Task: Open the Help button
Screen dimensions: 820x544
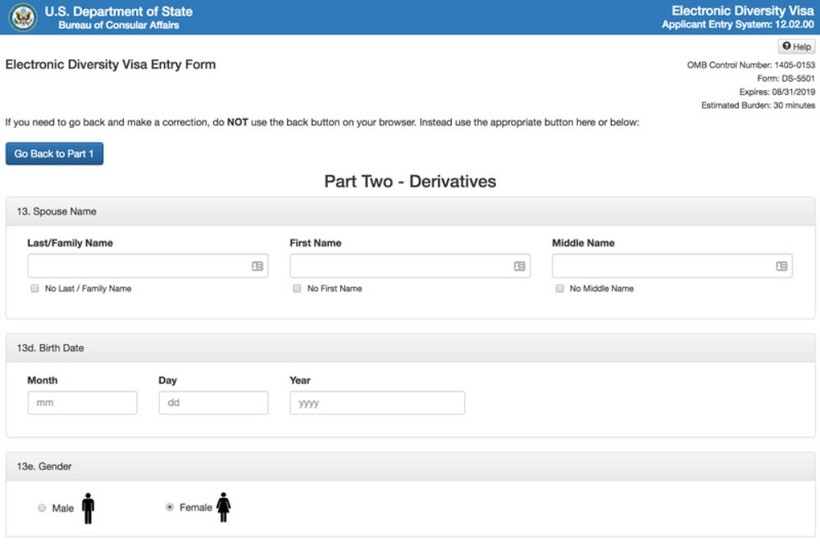Action: tap(797, 47)
